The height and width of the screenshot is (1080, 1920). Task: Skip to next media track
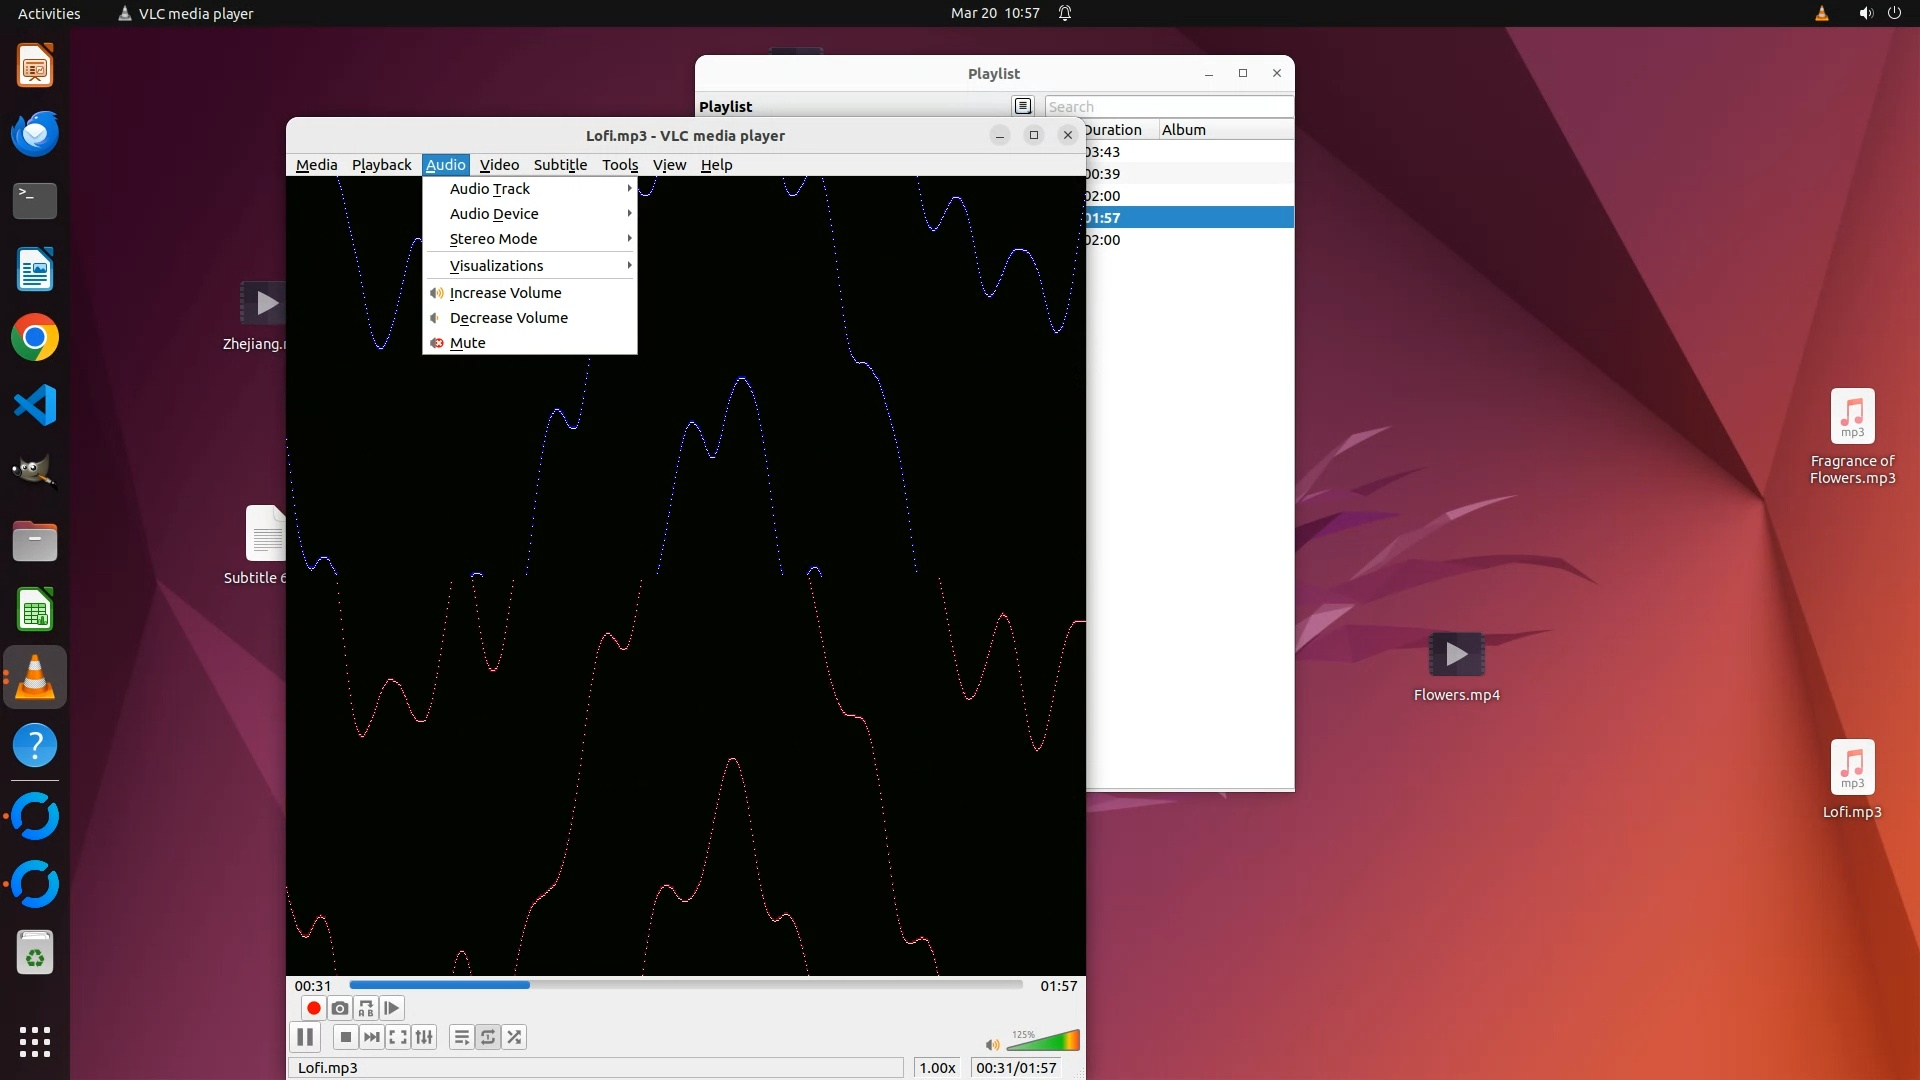pyautogui.click(x=372, y=1037)
